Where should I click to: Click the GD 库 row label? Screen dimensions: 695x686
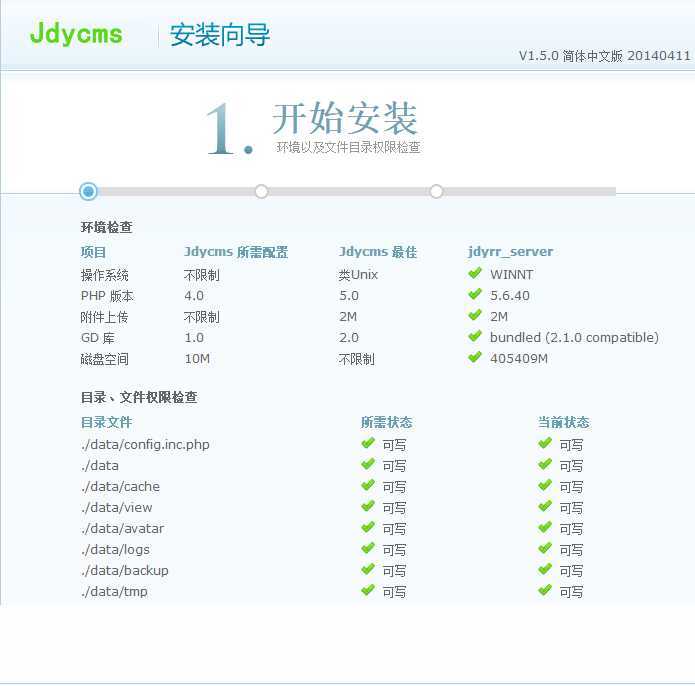point(98,338)
